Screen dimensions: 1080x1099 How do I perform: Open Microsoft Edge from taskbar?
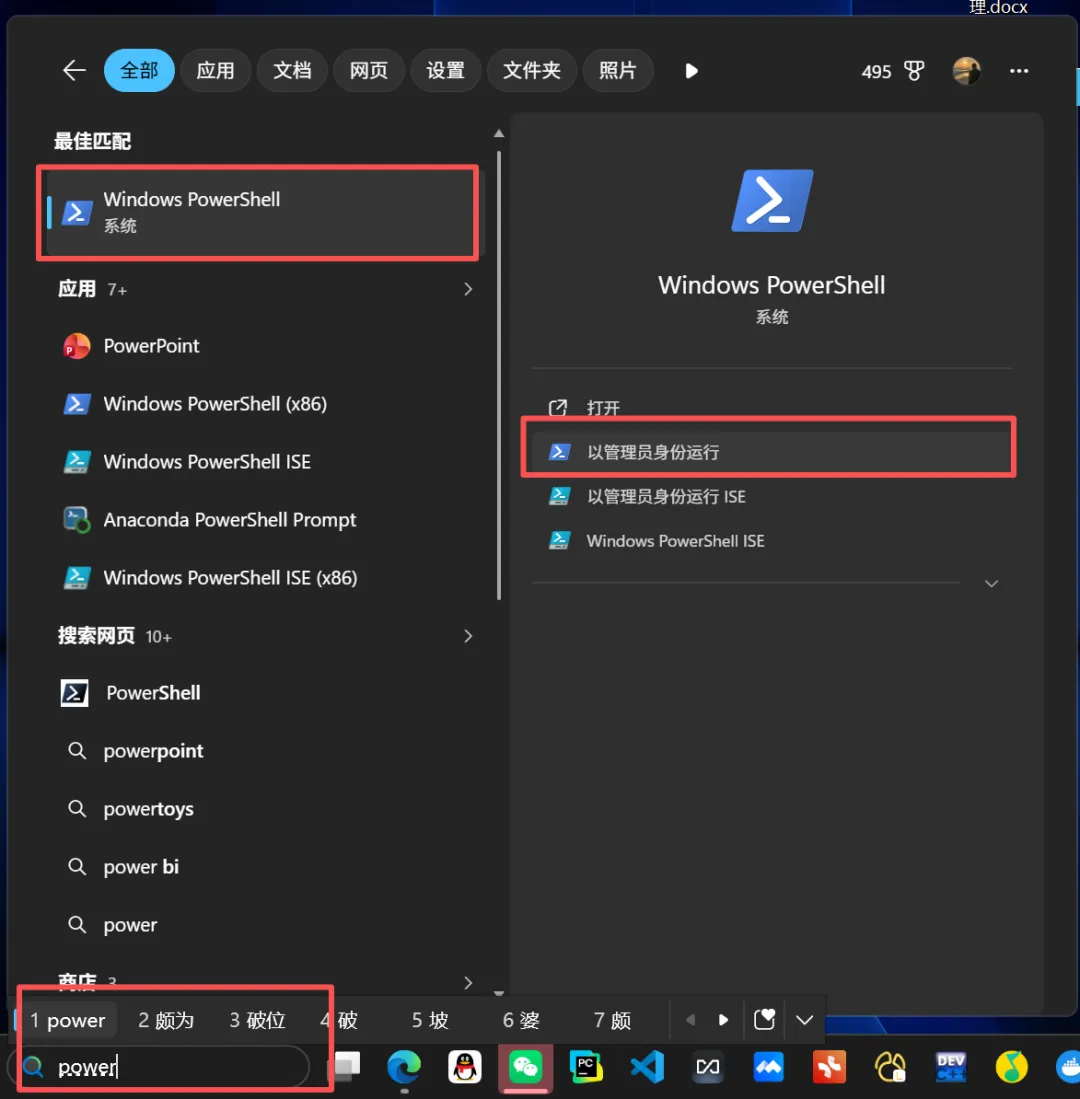[404, 1067]
